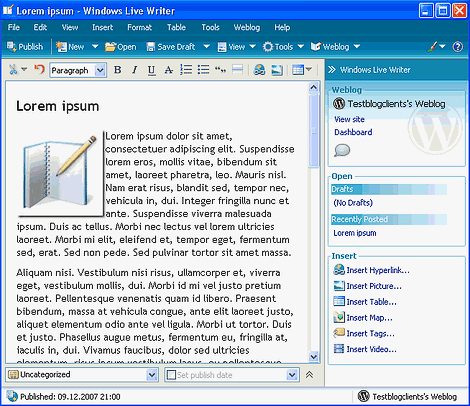
Task: Toggle Bold formatting
Action: (117, 70)
